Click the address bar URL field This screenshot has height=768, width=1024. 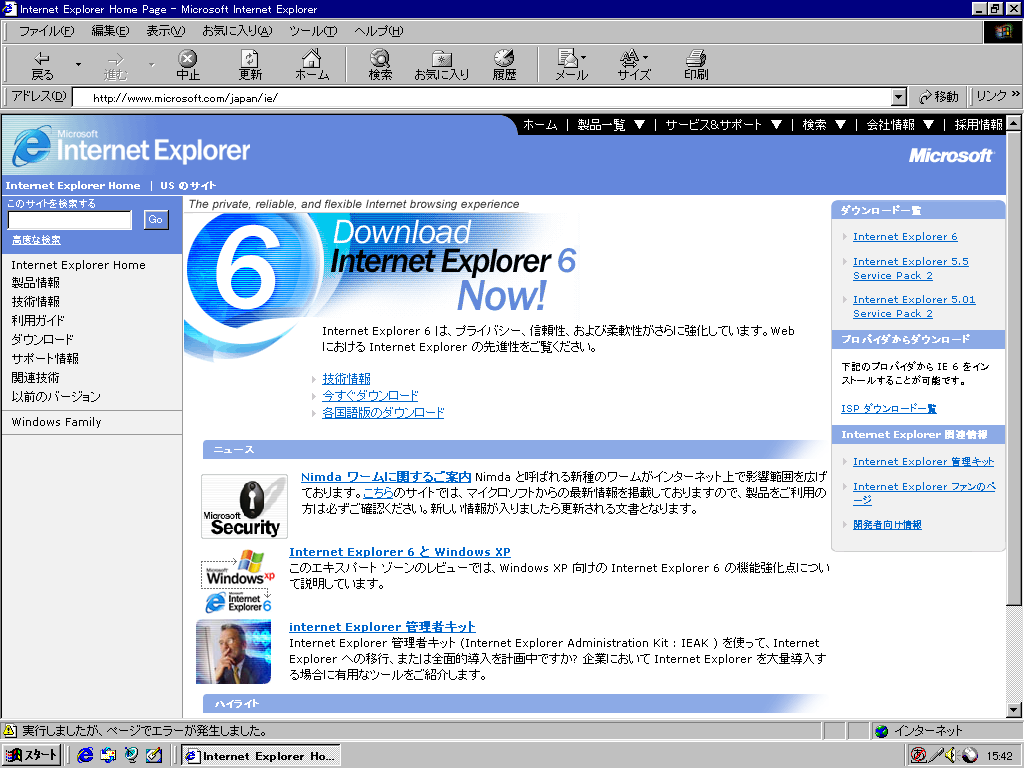click(482, 98)
